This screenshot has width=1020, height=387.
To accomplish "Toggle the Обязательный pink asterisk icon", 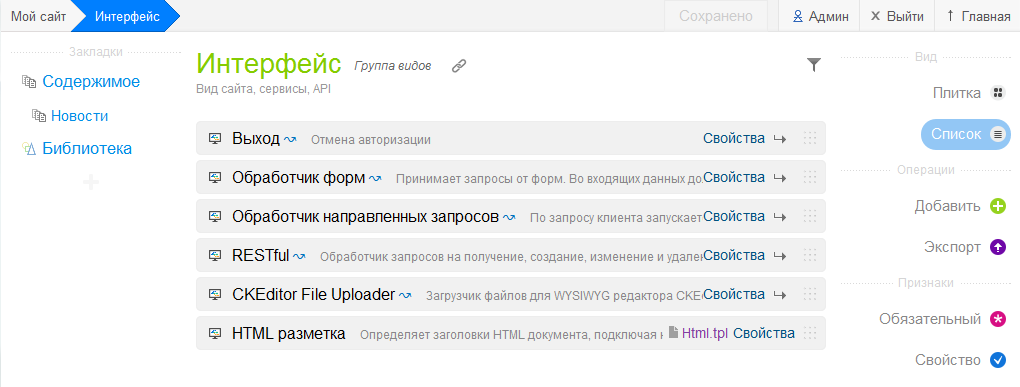I will (998, 319).
